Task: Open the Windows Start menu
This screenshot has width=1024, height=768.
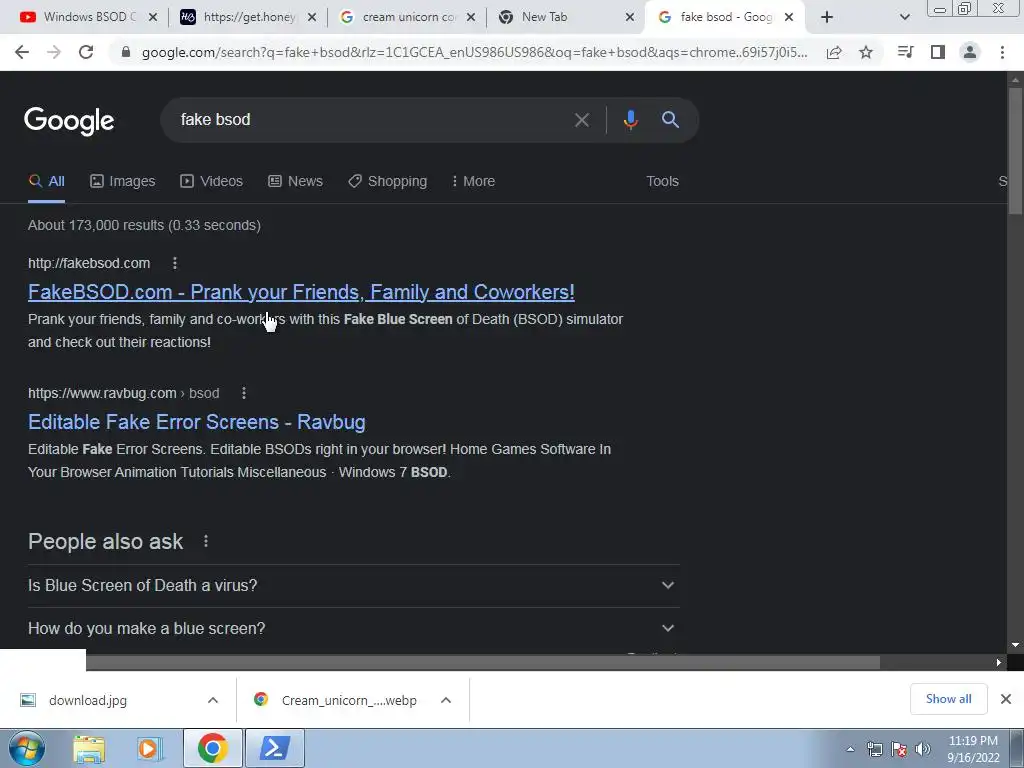Action: point(26,748)
